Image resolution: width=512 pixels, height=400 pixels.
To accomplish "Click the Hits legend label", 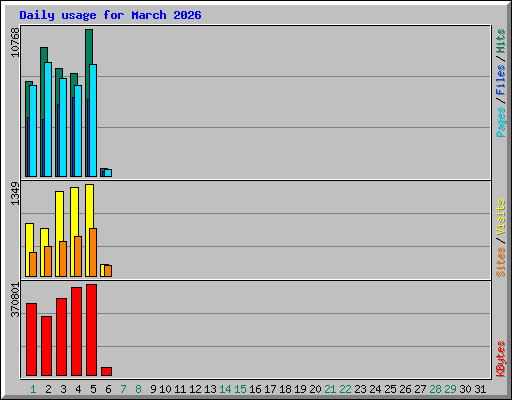I will (501, 41).
